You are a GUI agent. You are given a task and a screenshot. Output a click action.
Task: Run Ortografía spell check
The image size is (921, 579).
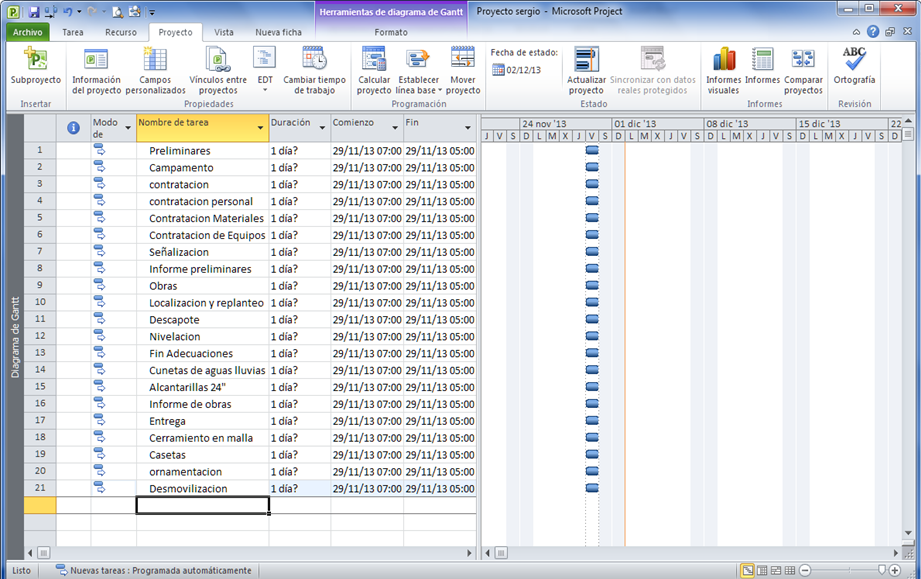coord(854,66)
